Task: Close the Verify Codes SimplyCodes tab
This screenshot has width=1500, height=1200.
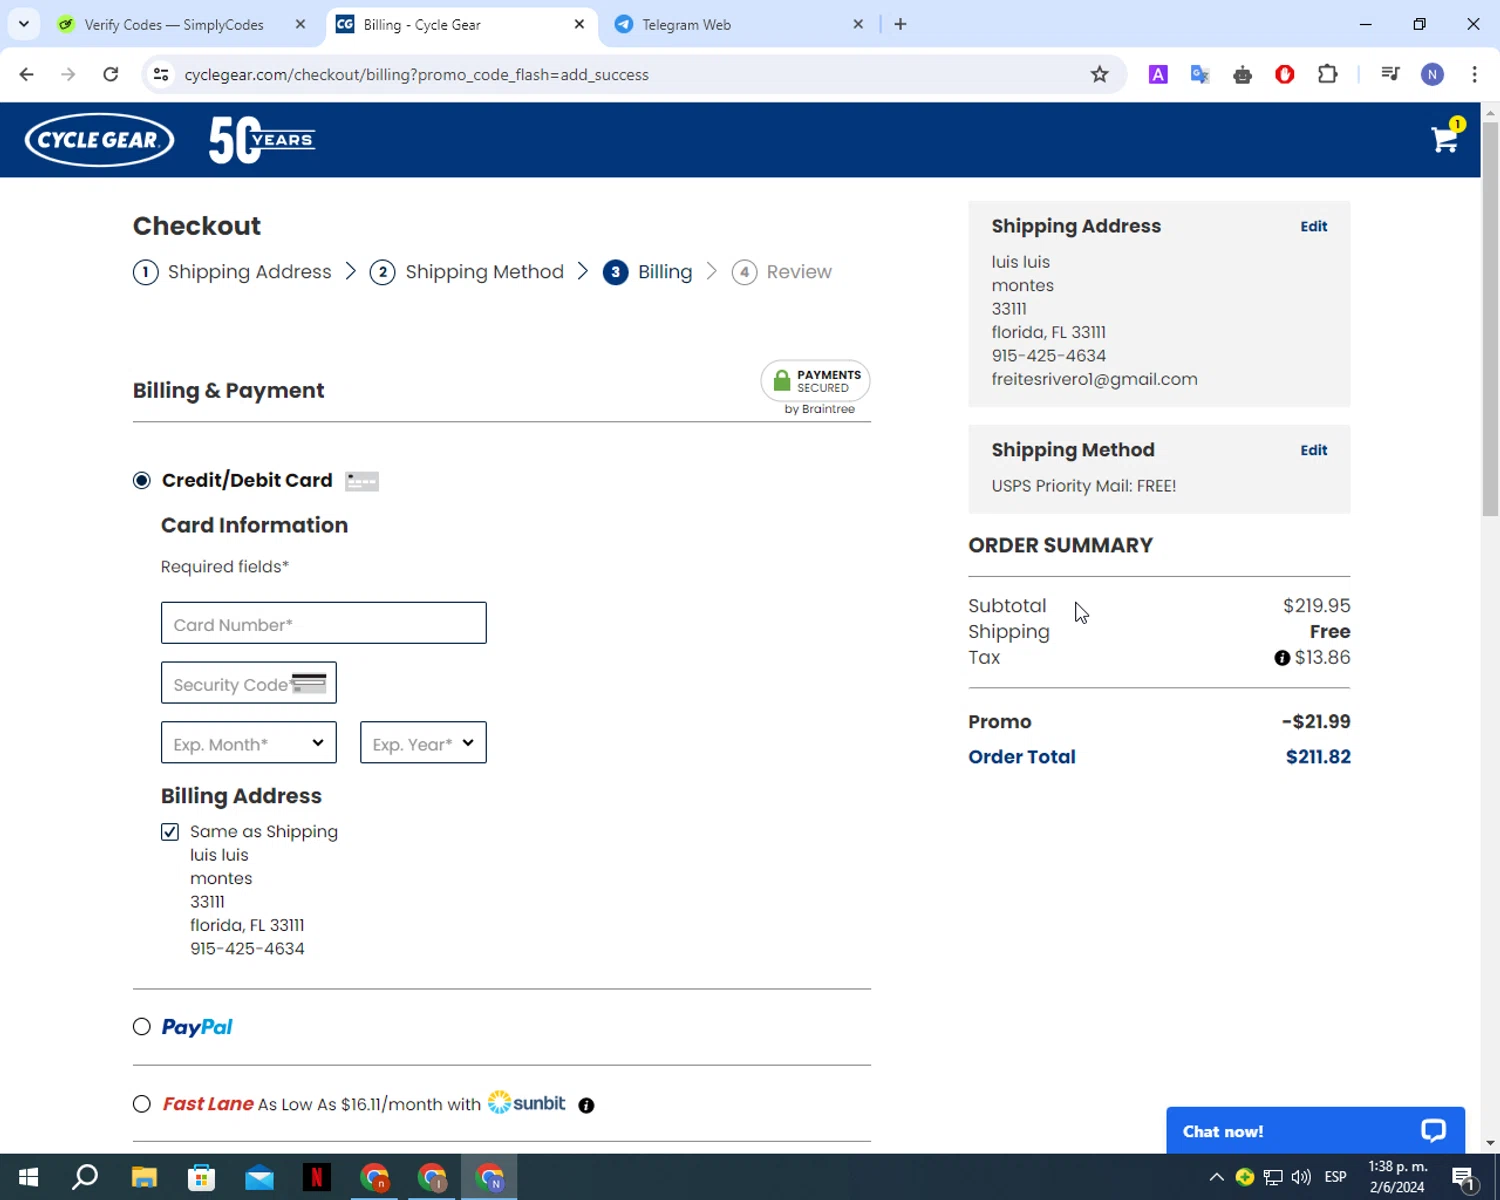Action: (300, 24)
